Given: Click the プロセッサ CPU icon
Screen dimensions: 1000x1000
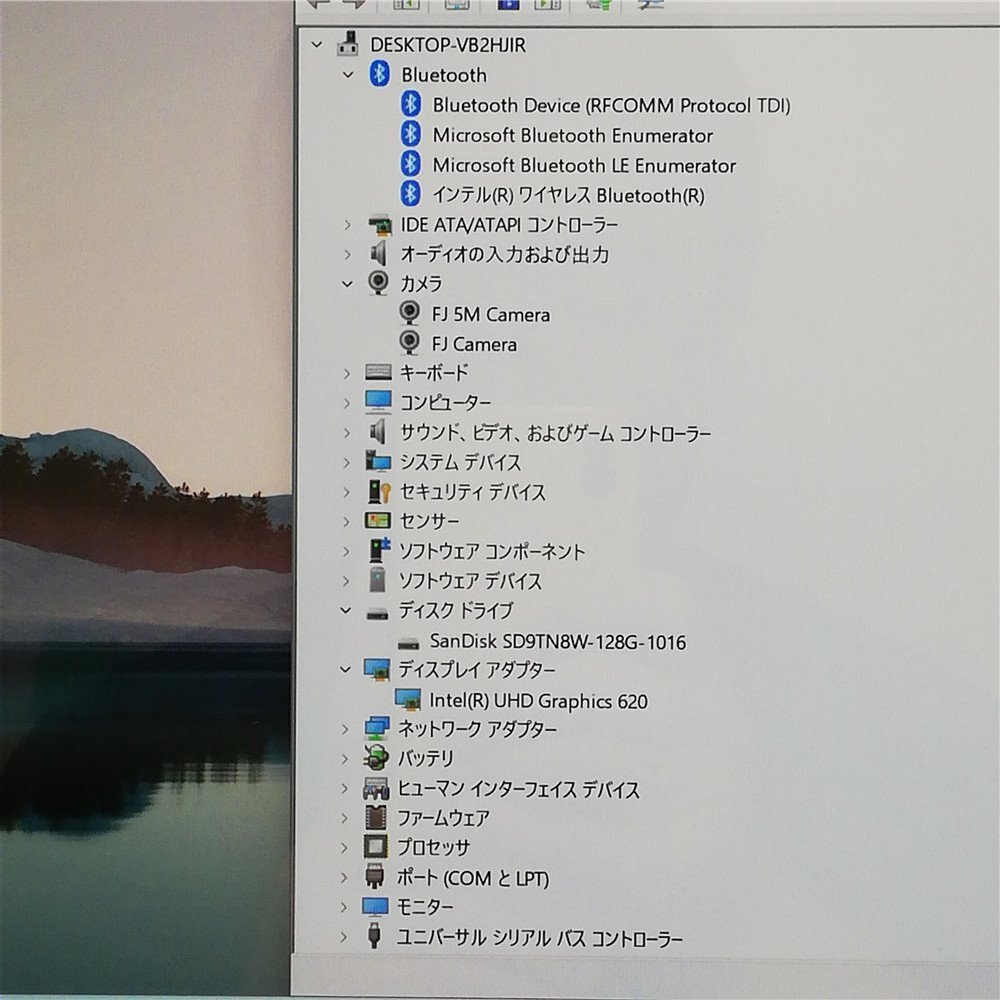Looking at the screenshot, I should click(x=375, y=847).
